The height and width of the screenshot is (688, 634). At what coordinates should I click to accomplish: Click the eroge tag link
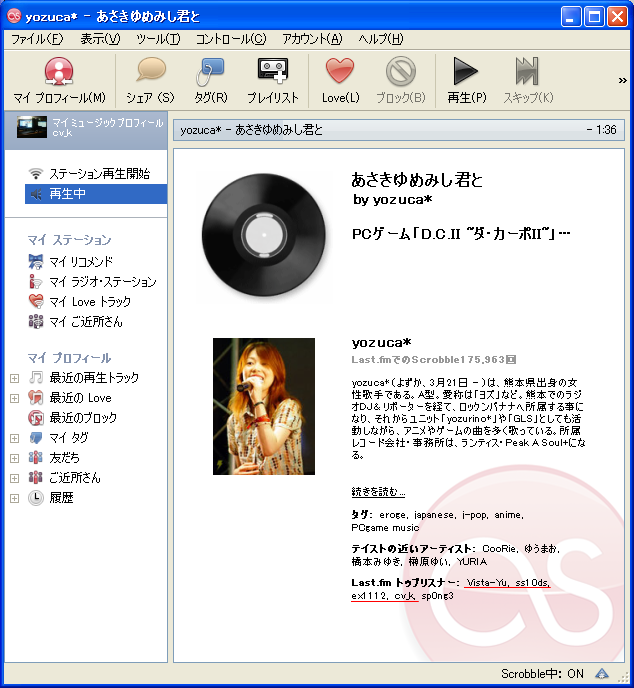click(x=394, y=515)
